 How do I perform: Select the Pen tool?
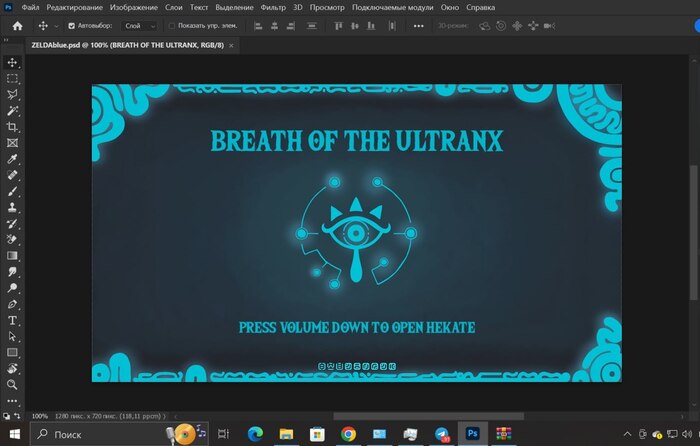(x=13, y=303)
